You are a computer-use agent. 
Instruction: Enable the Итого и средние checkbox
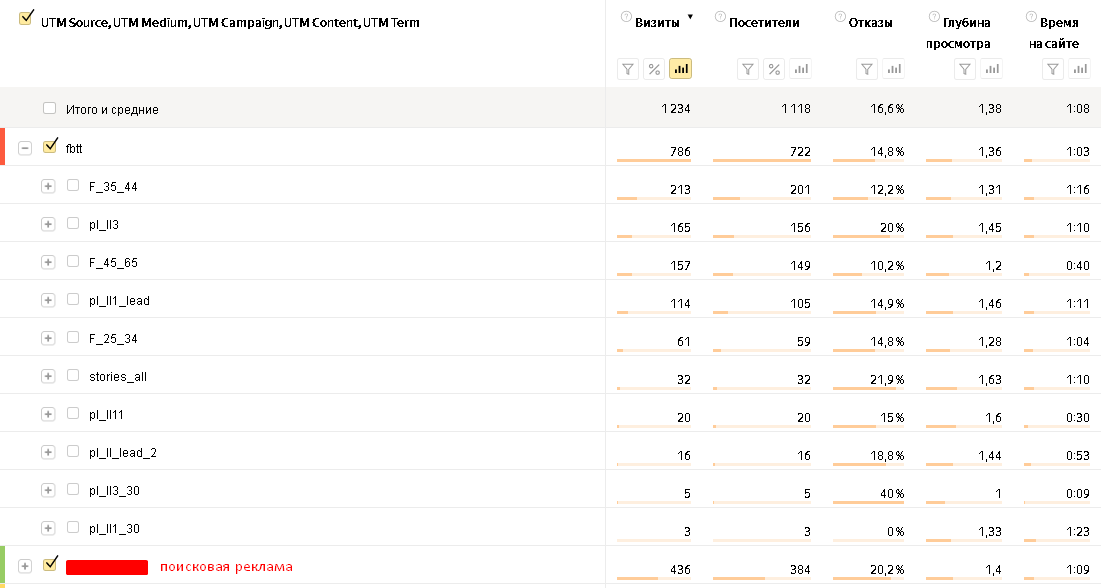click(x=50, y=108)
